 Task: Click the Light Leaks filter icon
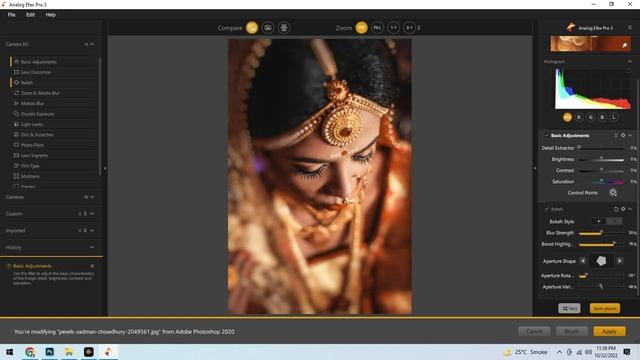click(x=16, y=124)
